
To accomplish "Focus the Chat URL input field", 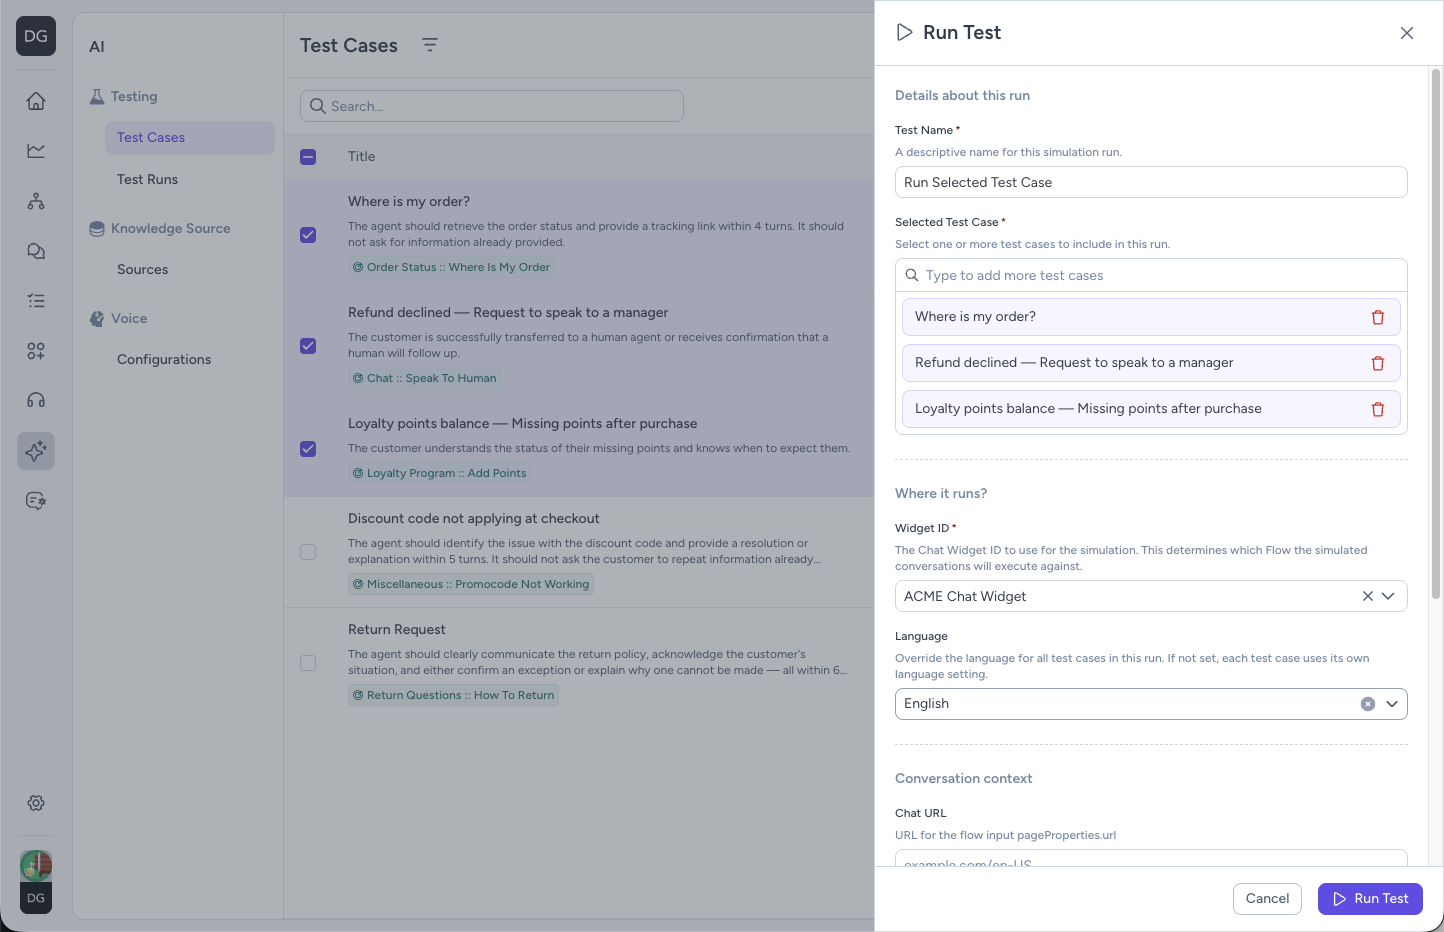I will [x=1151, y=858].
